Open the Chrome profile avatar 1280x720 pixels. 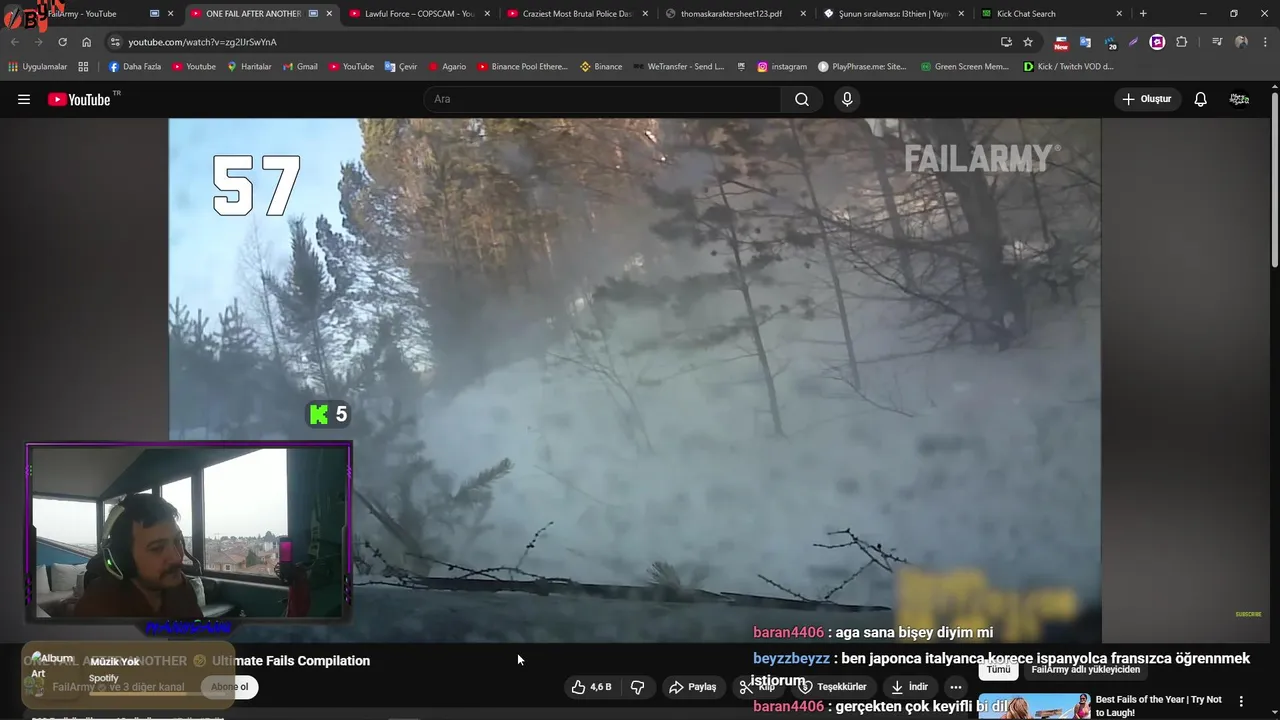point(1241,42)
